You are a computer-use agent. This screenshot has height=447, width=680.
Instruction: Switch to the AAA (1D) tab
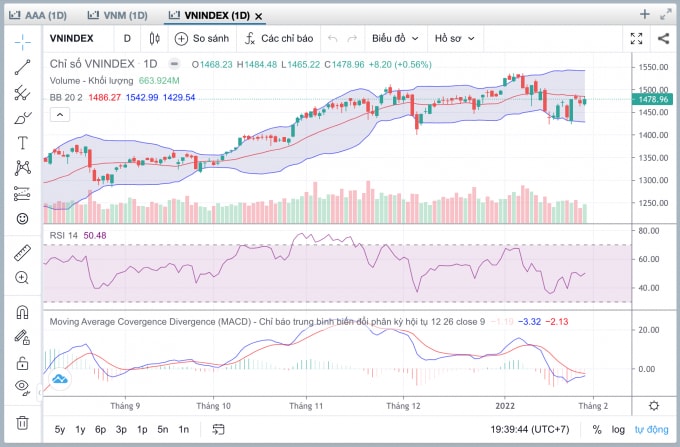(x=38, y=16)
